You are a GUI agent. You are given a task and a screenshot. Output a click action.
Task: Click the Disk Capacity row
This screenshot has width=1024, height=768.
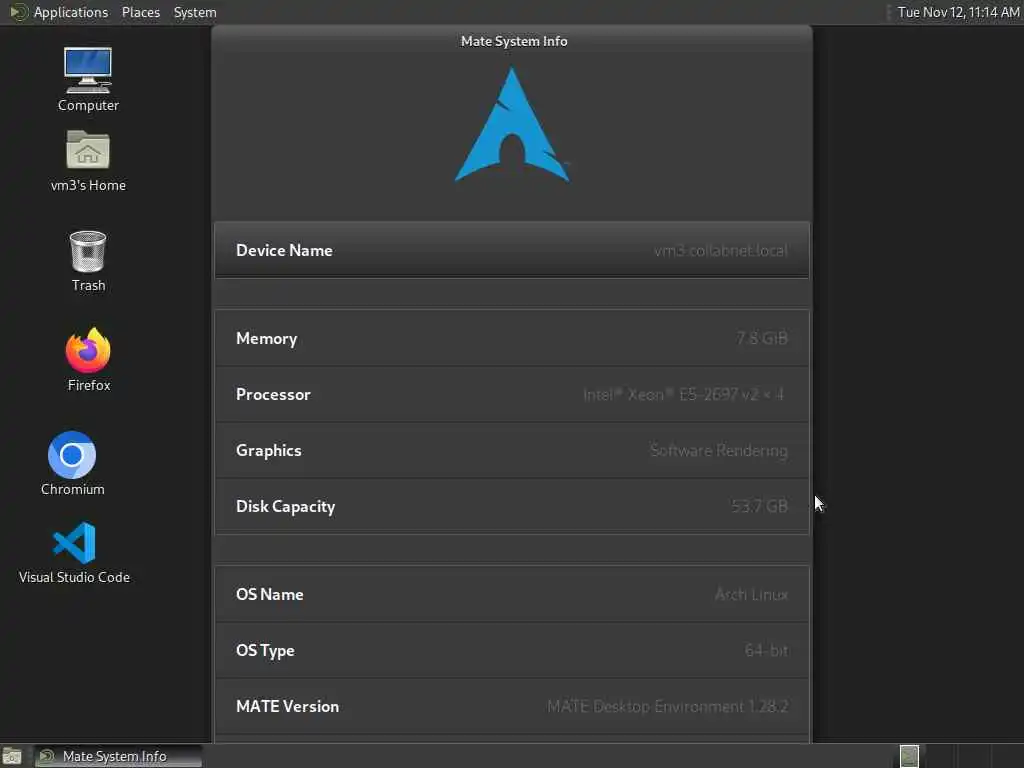[512, 506]
